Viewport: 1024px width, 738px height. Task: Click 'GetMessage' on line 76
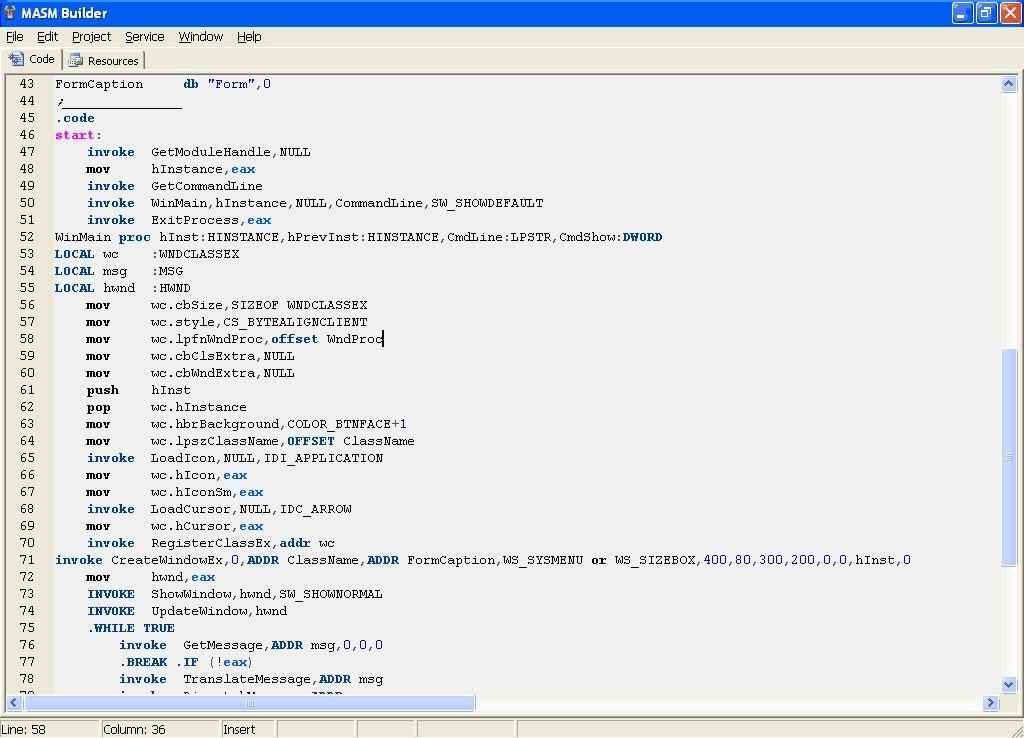[x=223, y=645]
